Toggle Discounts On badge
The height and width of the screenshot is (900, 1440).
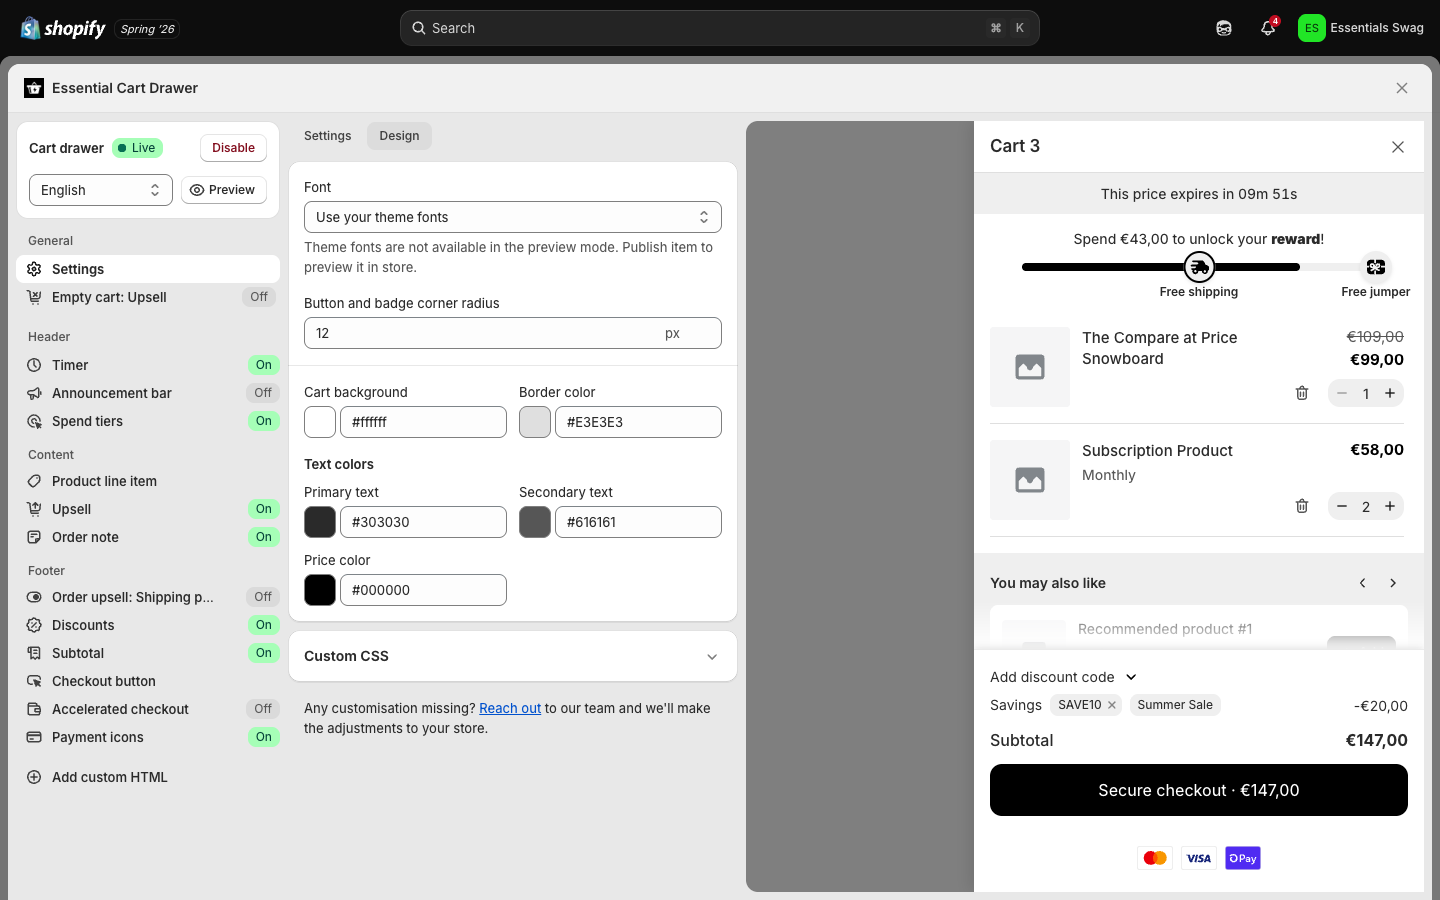264,625
